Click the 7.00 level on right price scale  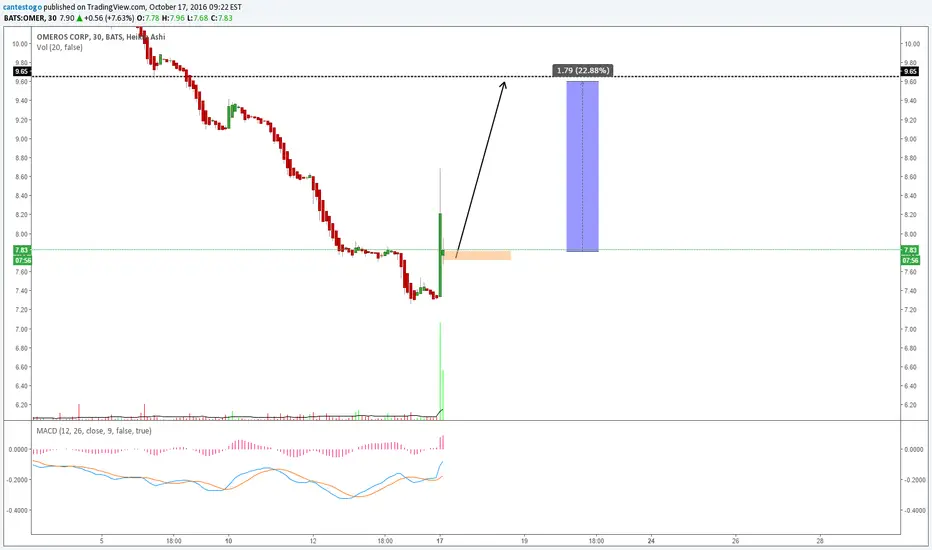point(911,329)
